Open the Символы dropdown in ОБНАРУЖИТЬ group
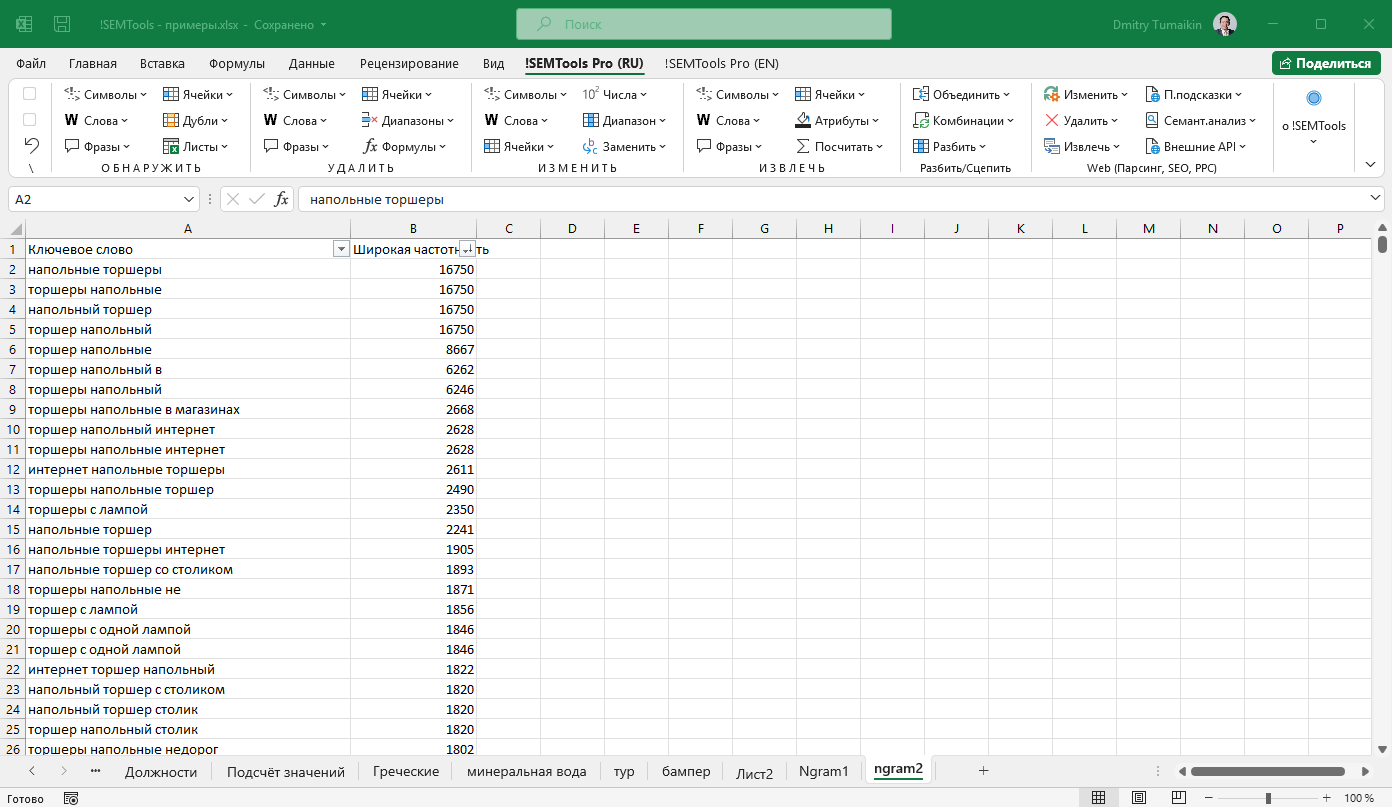 click(x=105, y=95)
